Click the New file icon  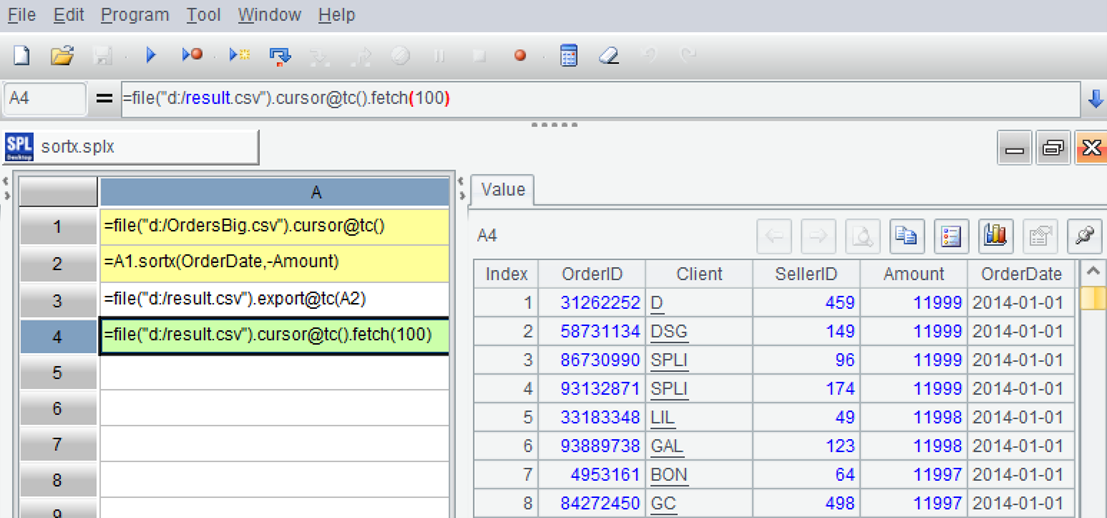pos(21,56)
